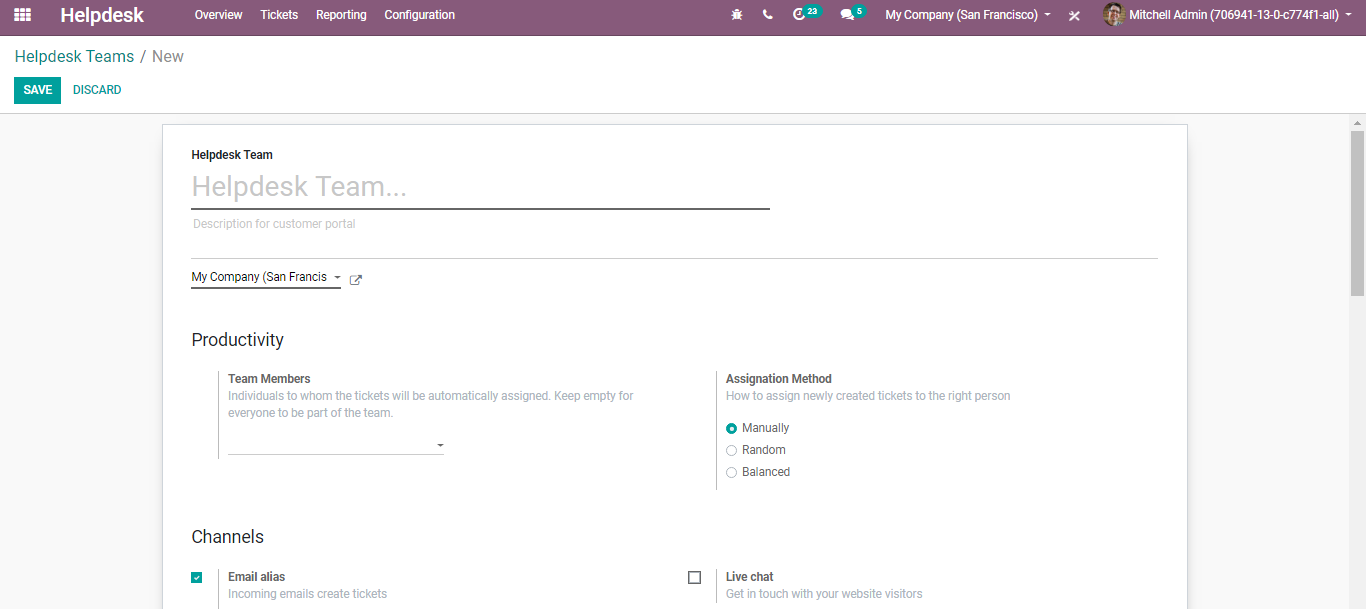Select Balanced assignation method
This screenshot has height=609, width=1366.
click(x=732, y=472)
